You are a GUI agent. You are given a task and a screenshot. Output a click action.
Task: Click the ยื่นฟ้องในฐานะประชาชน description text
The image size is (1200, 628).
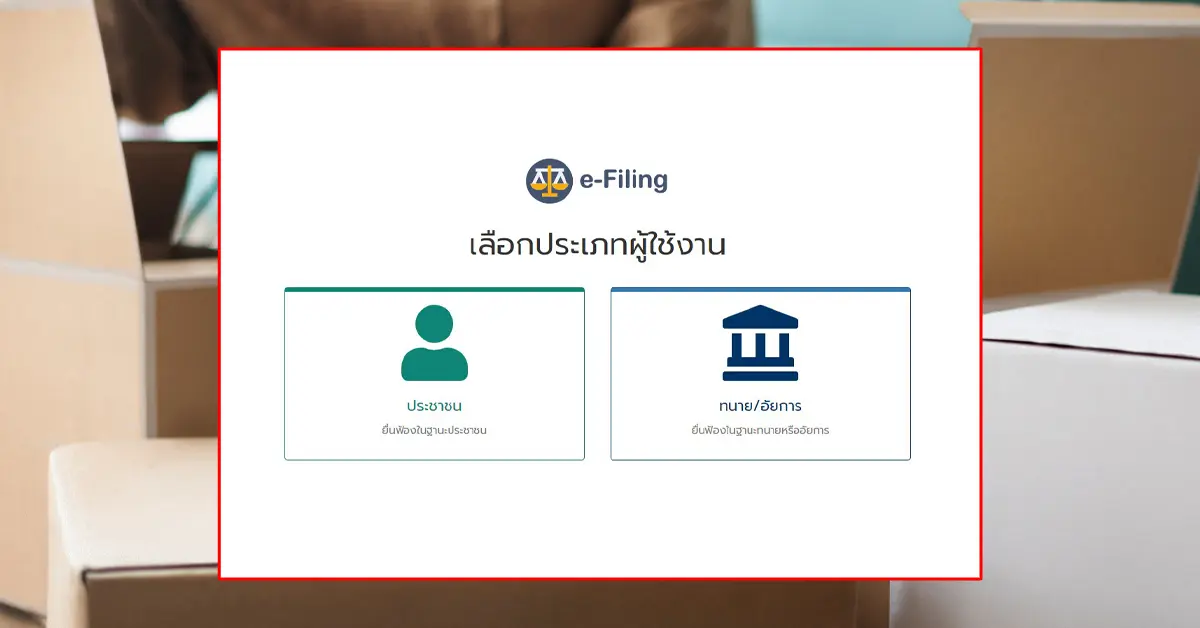coord(434,431)
